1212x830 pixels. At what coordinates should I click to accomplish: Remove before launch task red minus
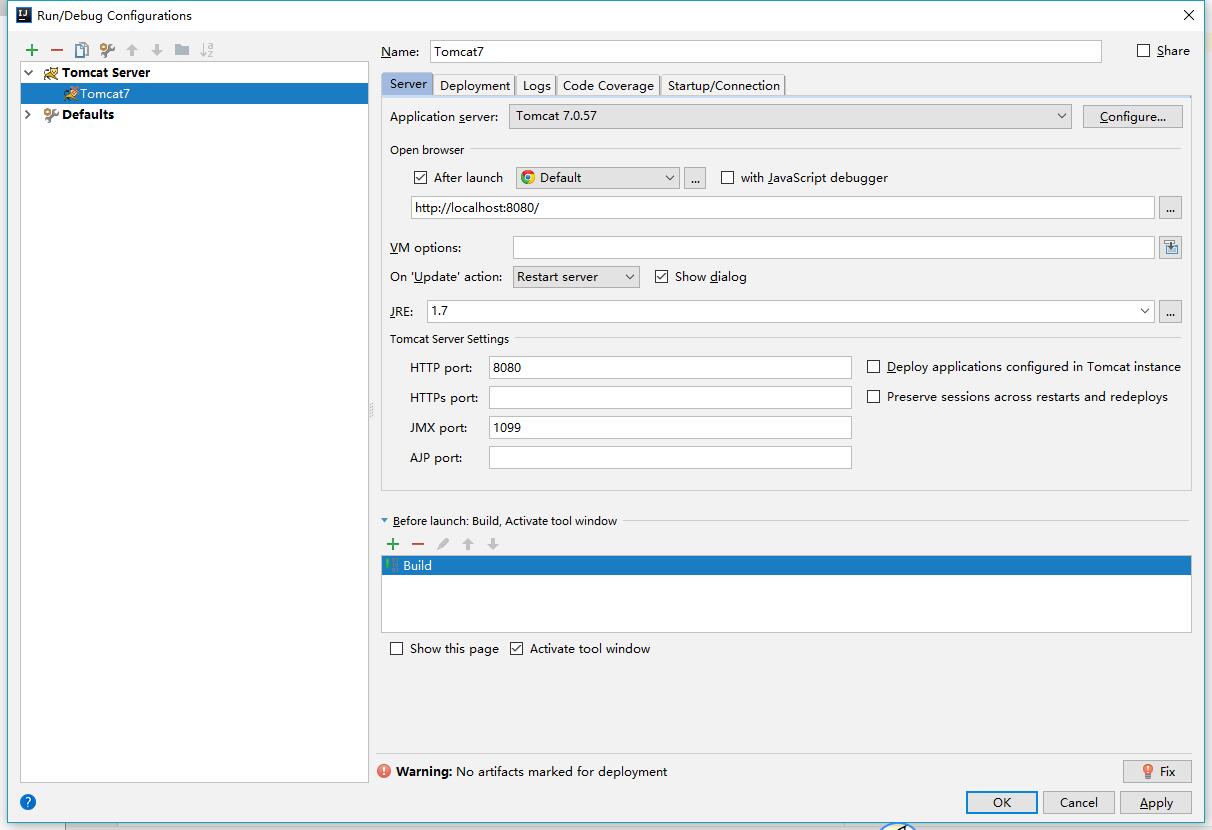click(418, 544)
